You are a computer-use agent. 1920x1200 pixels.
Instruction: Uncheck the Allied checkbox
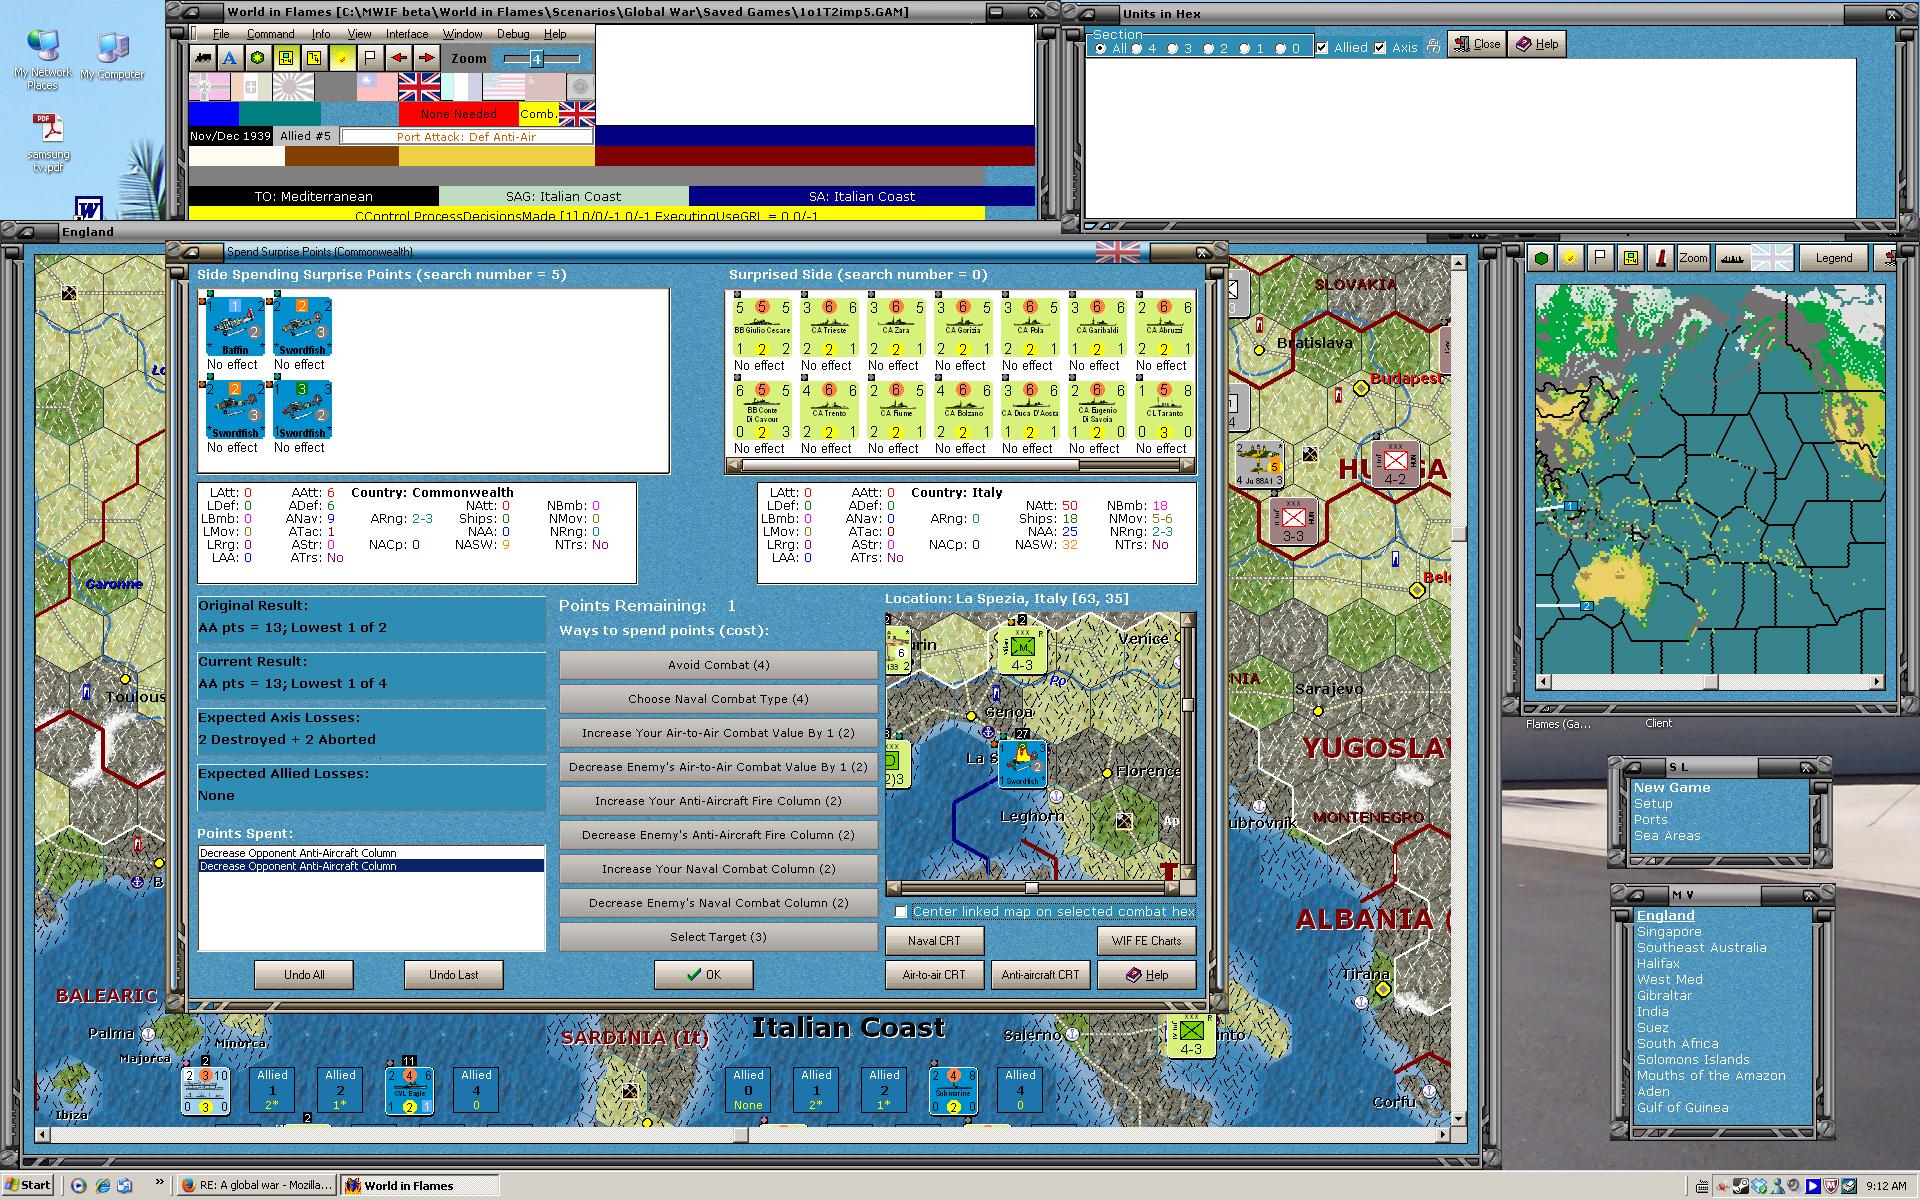pyautogui.click(x=1322, y=47)
